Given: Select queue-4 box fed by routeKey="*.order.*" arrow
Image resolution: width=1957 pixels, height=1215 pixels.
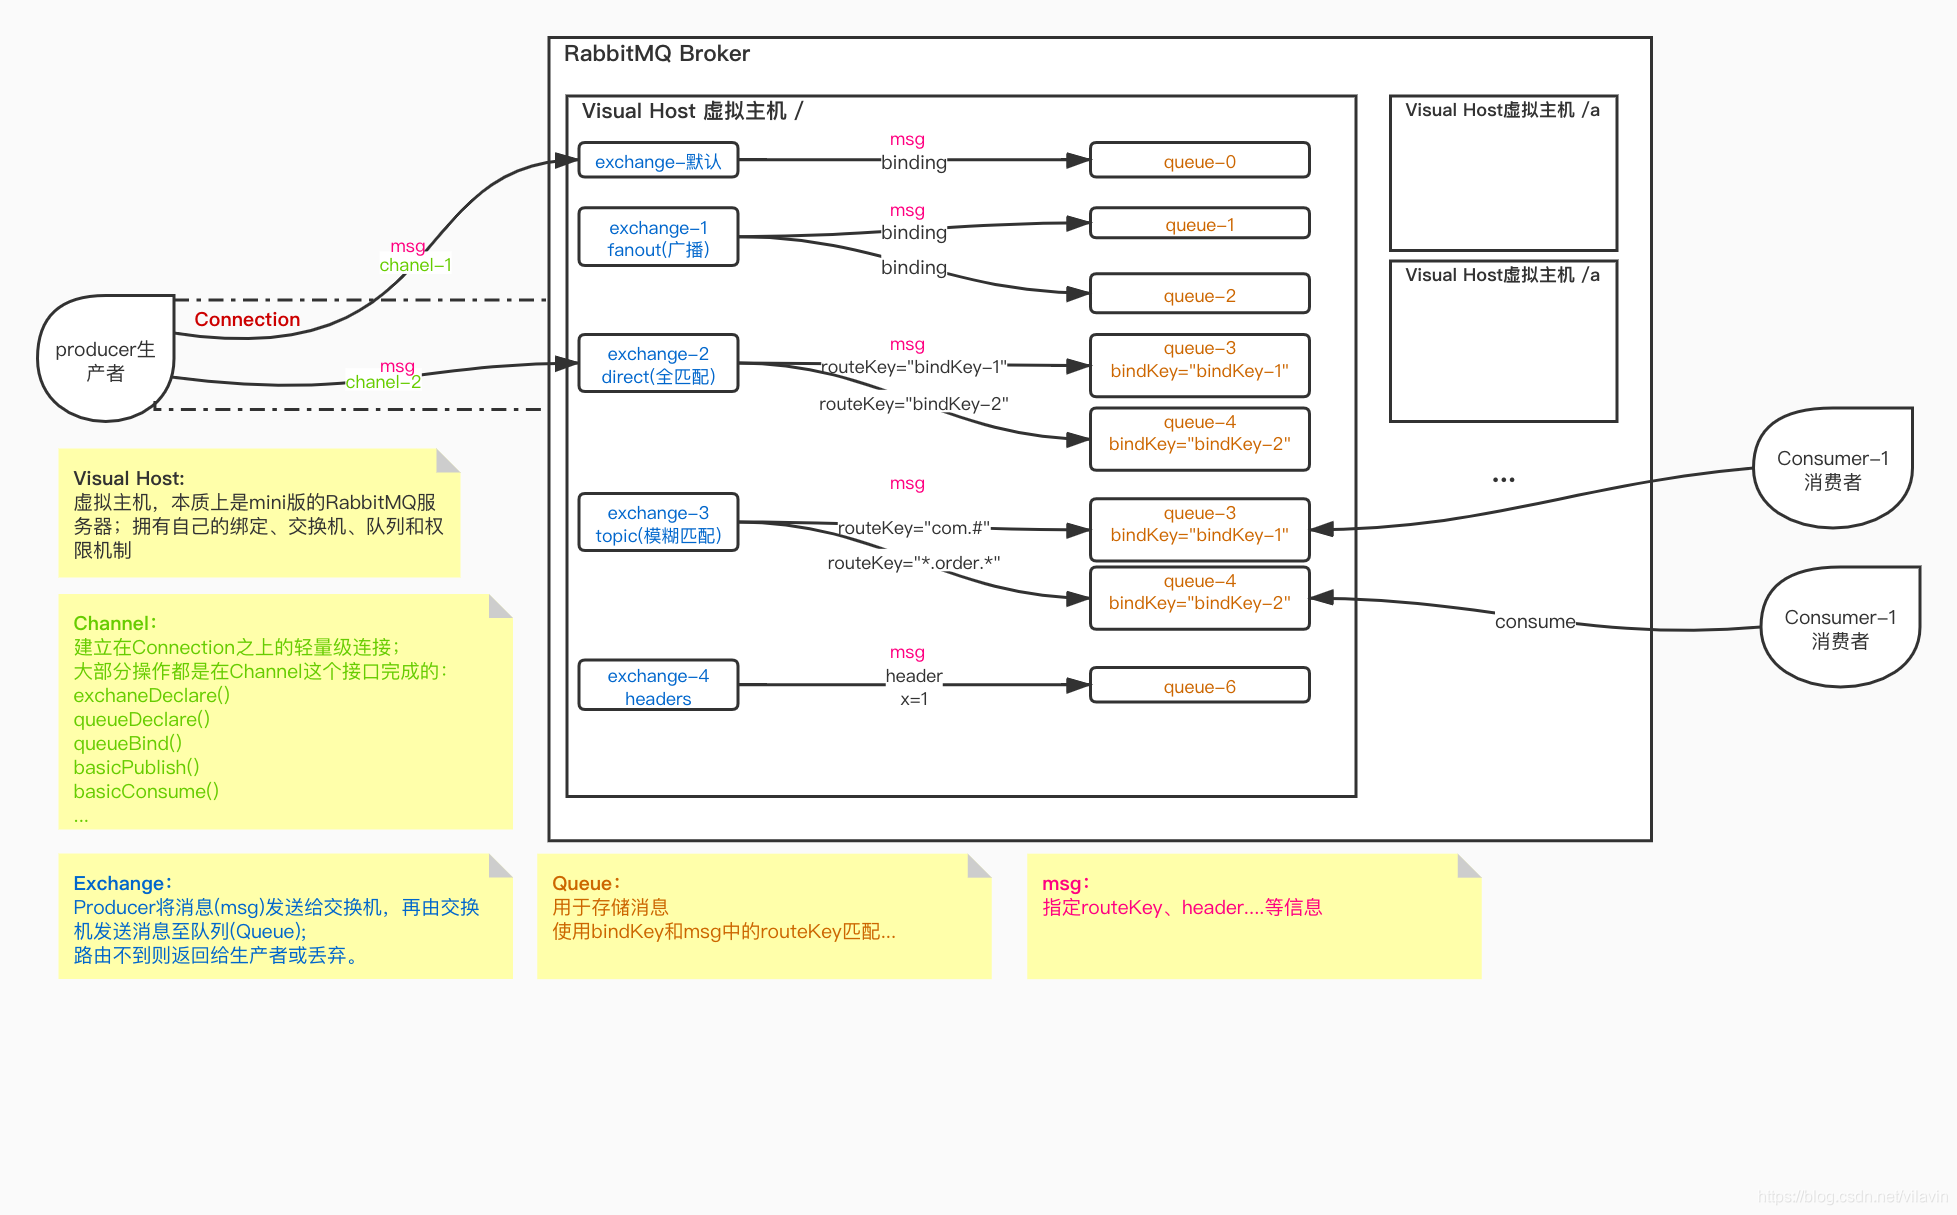Looking at the screenshot, I should (x=1199, y=598).
